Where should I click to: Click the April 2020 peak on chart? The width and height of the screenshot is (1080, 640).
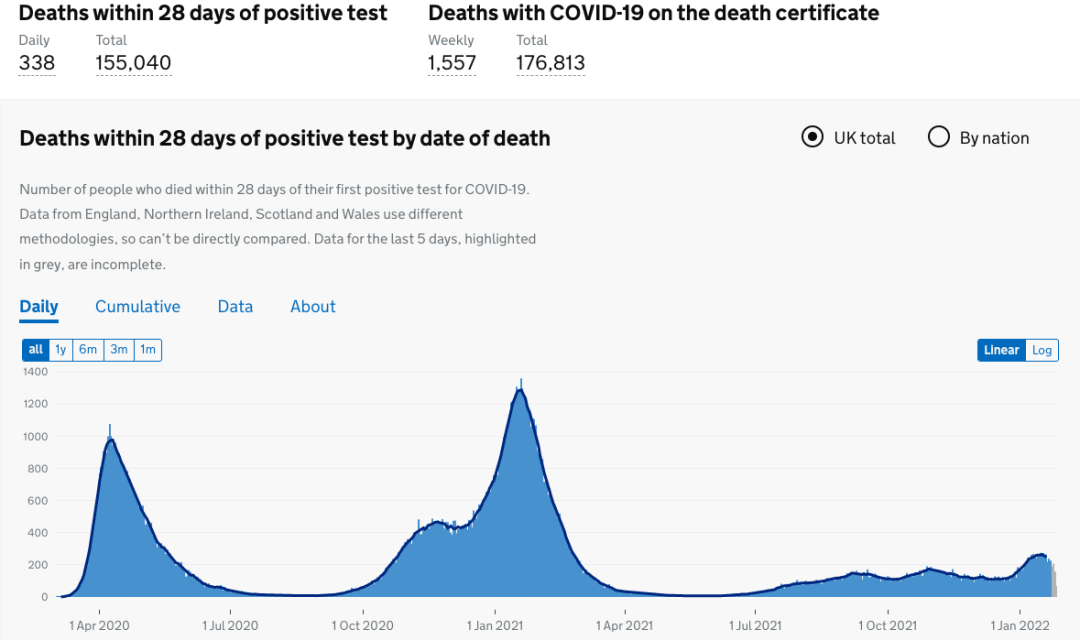pyautogui.click(x=110, y=440)
